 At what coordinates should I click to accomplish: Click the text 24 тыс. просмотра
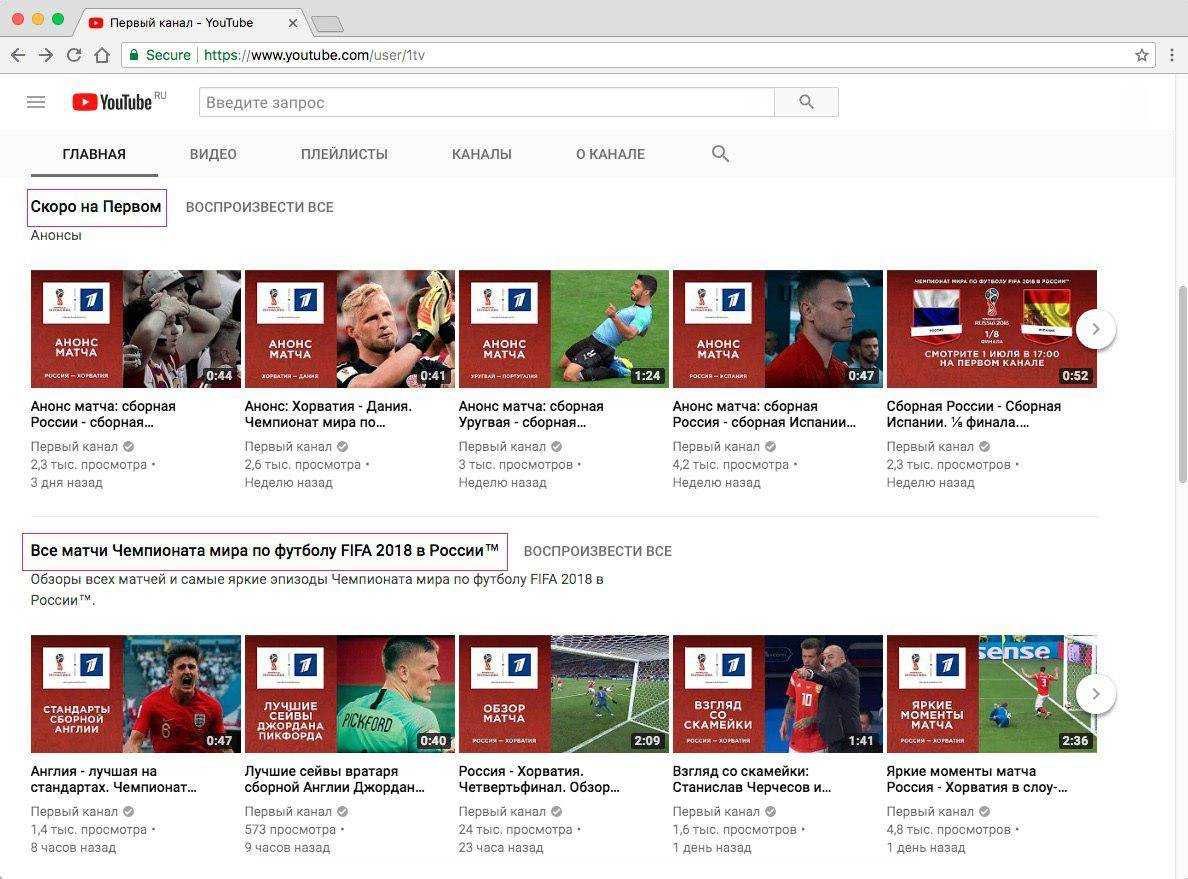[x=515, y=830]
